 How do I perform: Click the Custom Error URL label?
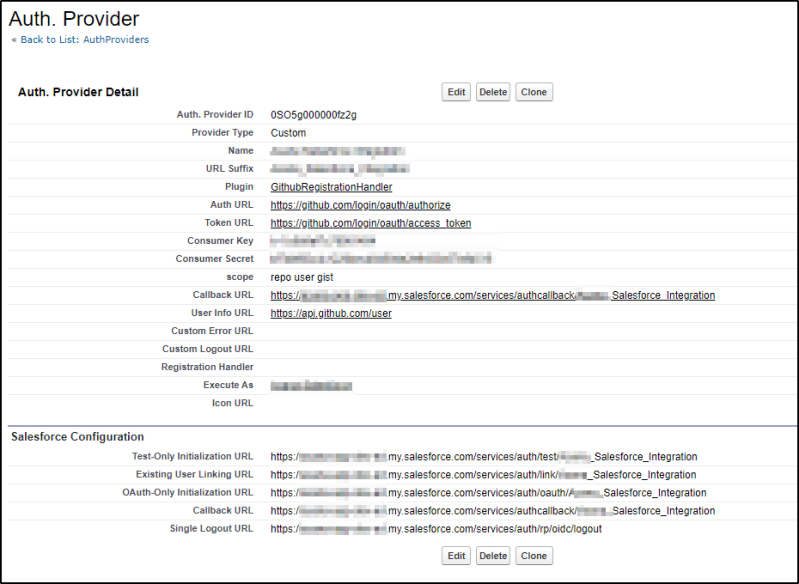click(x=212, y=331)
